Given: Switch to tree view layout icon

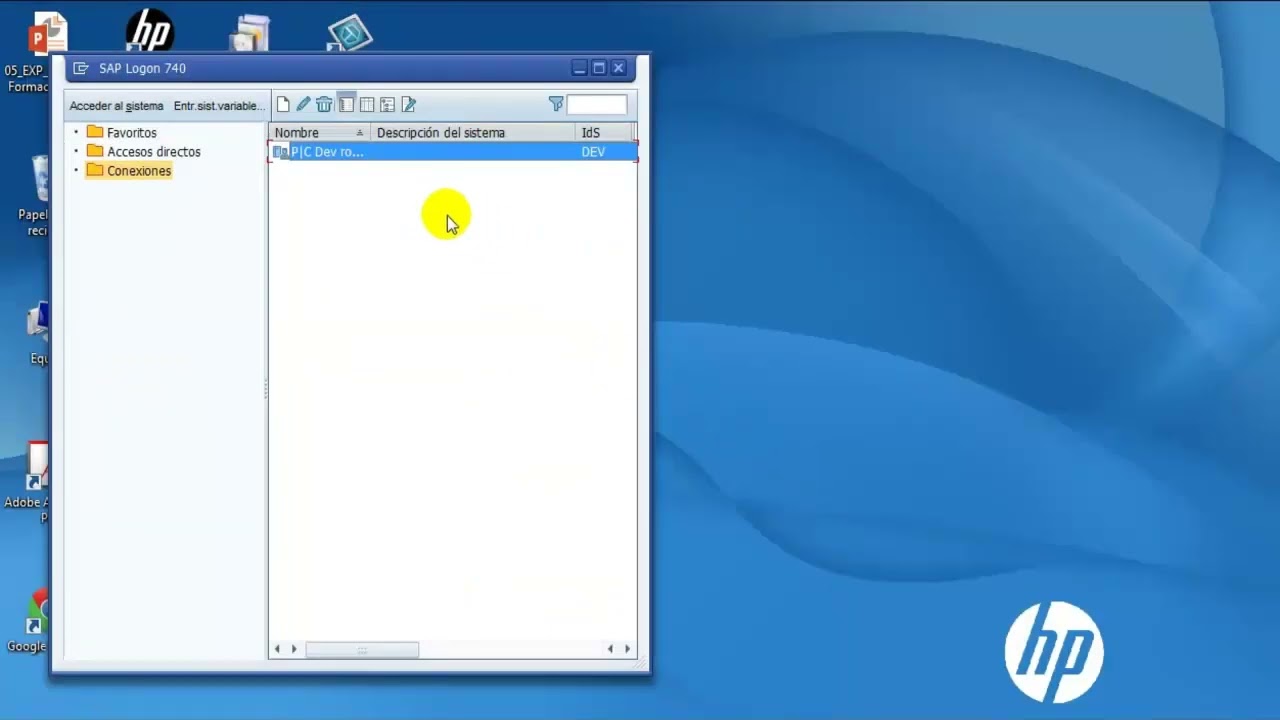Looking at the screenshot, I should (x=387, y=104).
